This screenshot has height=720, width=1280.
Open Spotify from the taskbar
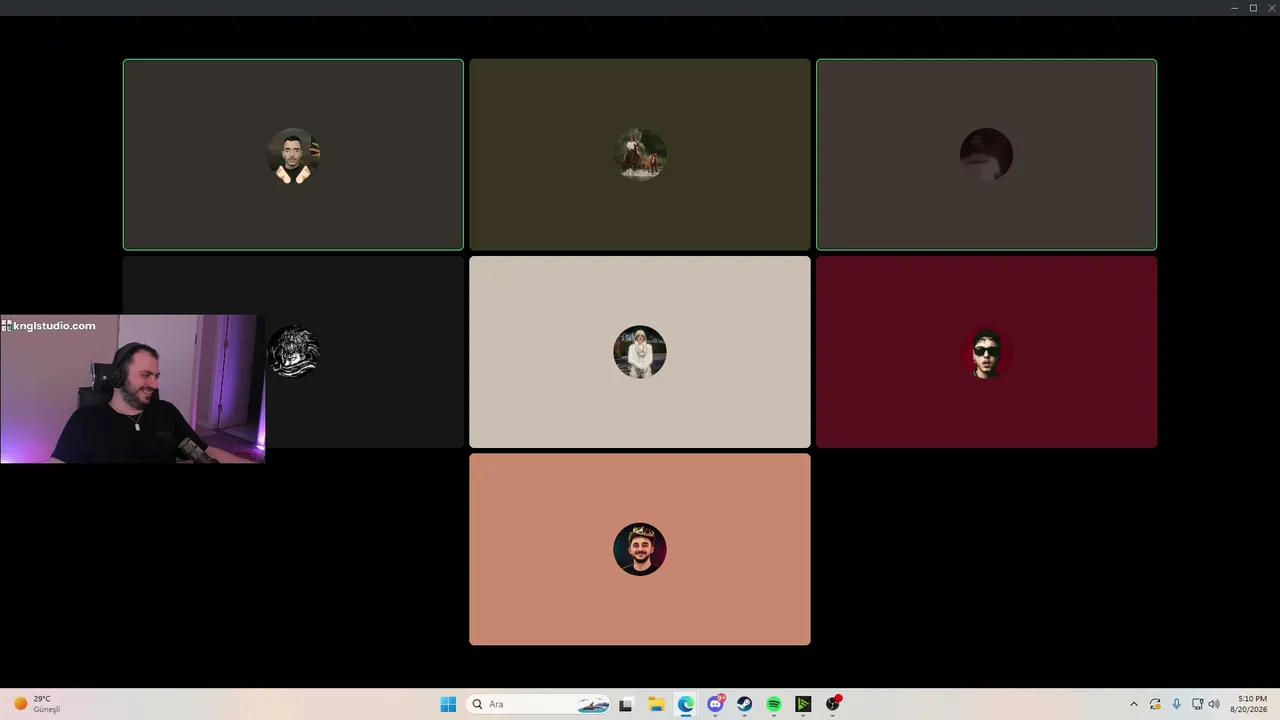point(774,704)
